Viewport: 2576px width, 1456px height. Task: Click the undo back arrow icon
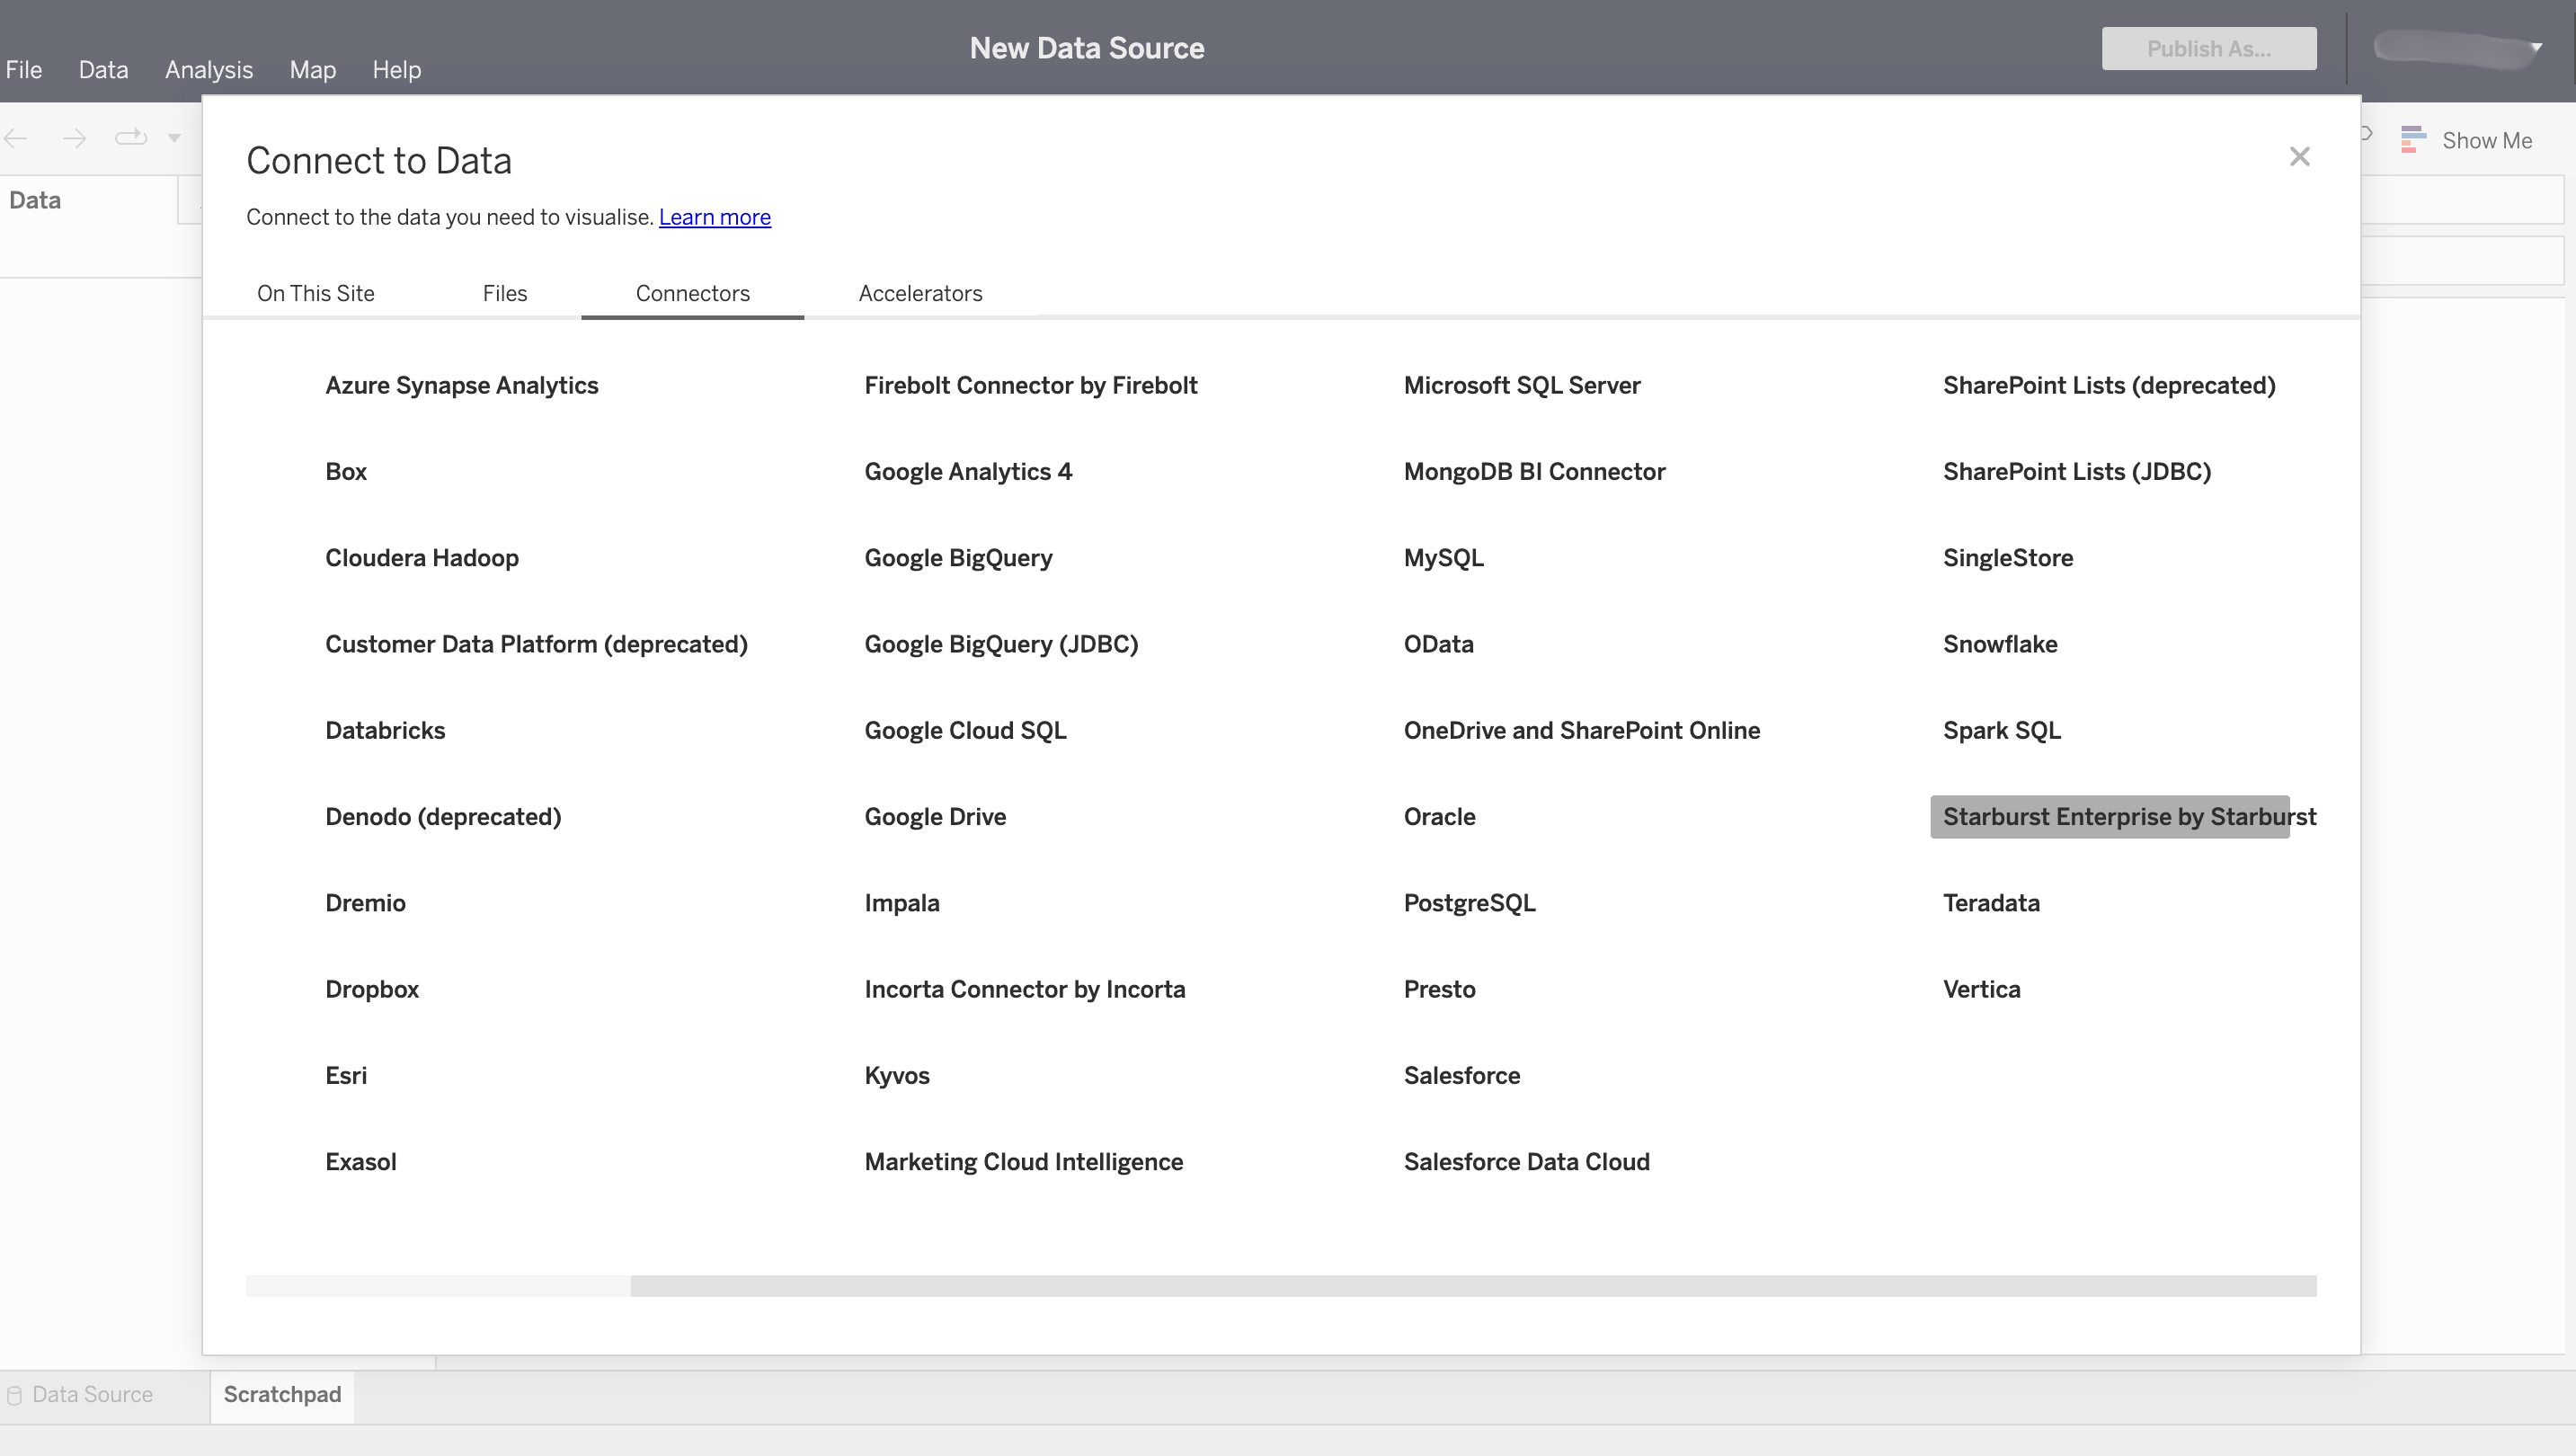tap(16, 138)
